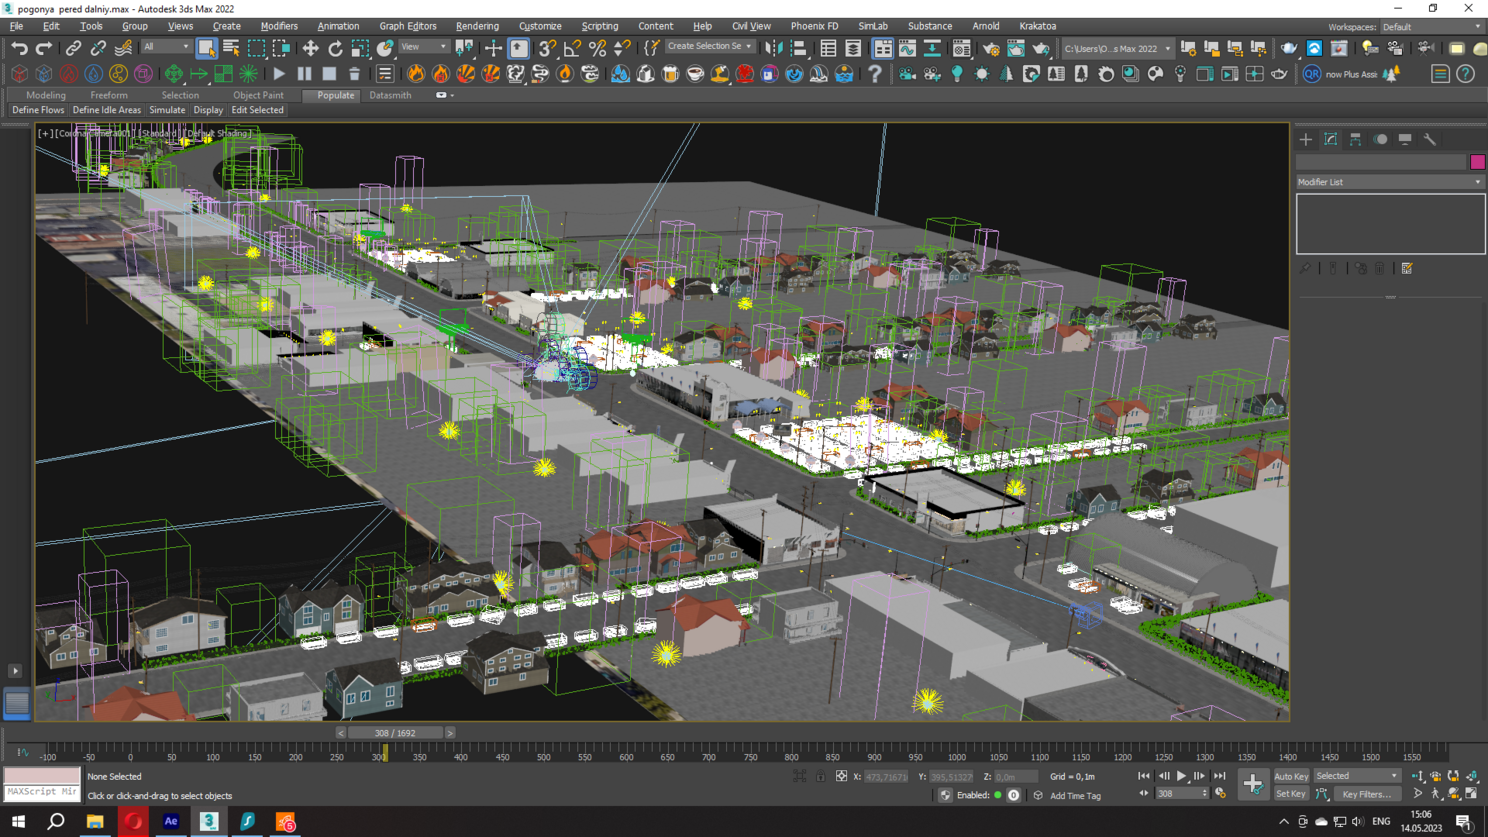1488x837 pixels.
Task: Open the Create Selection Set dropdown
Action: pyautogui.click(x=709, y=47)
